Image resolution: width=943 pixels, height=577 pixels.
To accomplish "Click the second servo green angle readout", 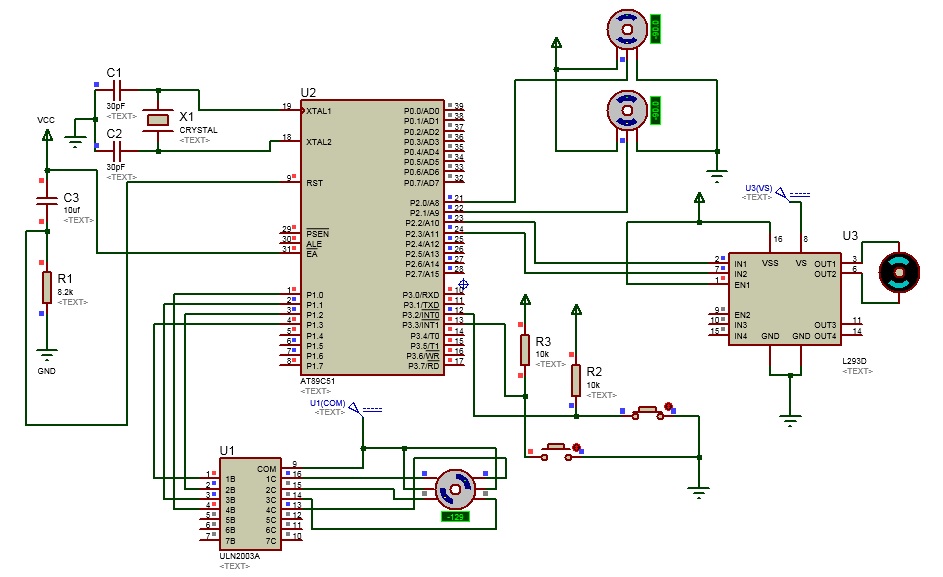I will 655,111.
